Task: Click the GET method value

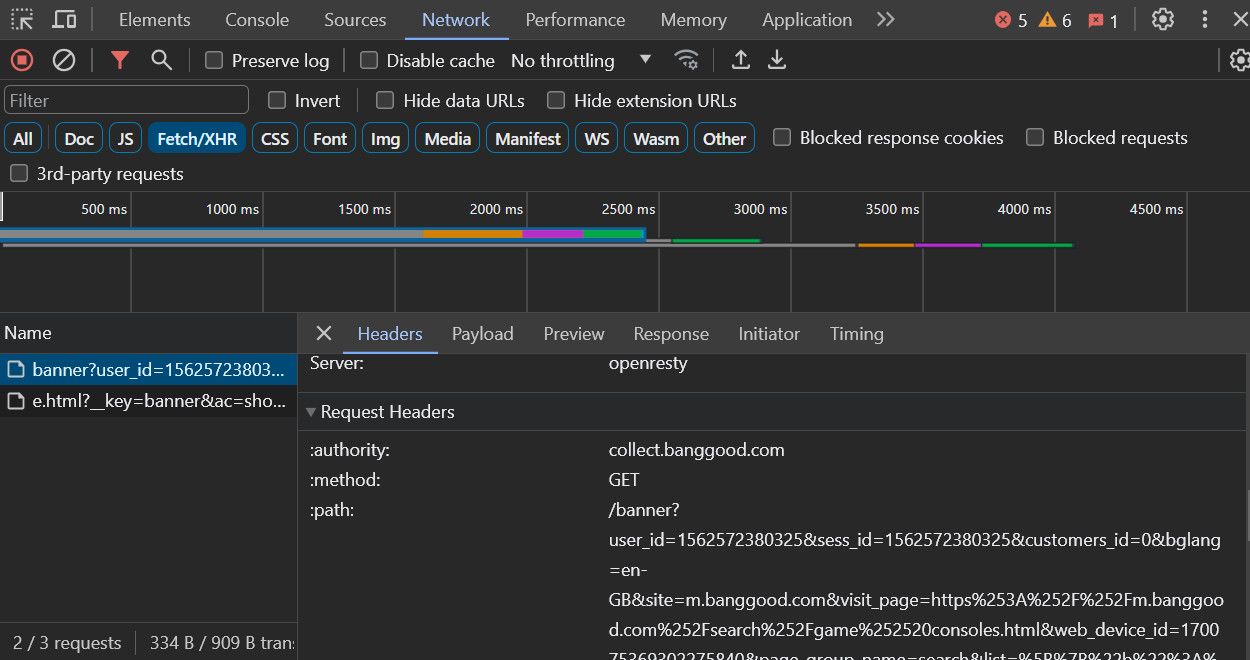Action: pos(624,480)
